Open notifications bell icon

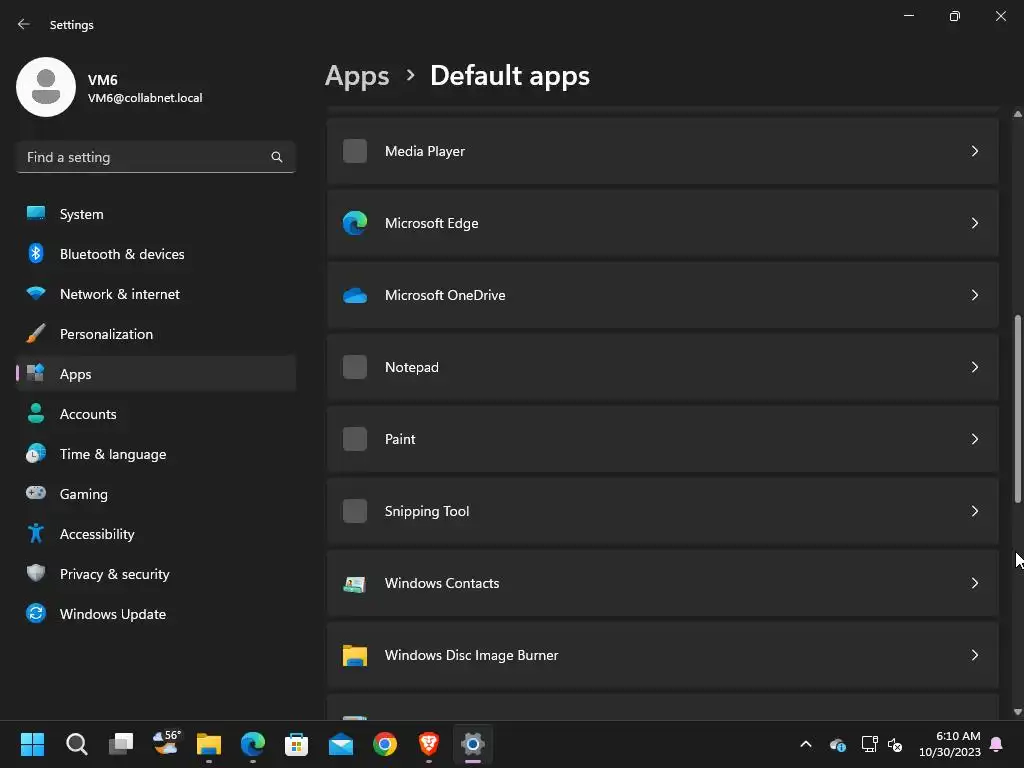(x=997, y=744)
